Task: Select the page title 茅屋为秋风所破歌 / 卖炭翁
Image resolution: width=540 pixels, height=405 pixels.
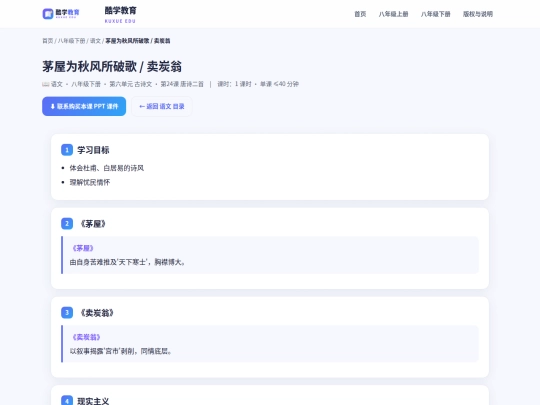Action: point(112,66)
